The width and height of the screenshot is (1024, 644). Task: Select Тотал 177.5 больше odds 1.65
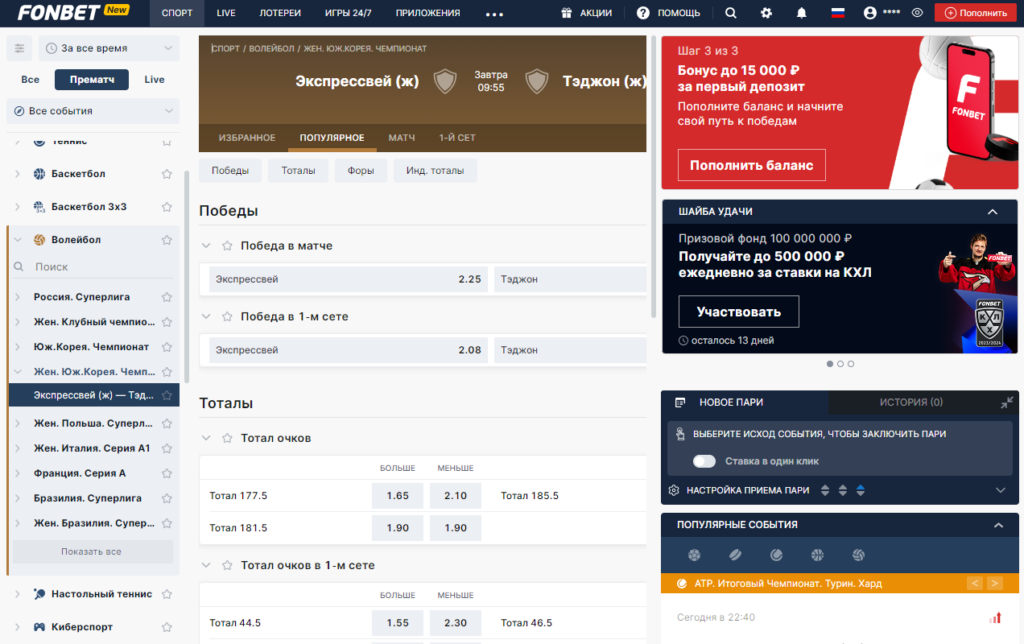[397, 496]
